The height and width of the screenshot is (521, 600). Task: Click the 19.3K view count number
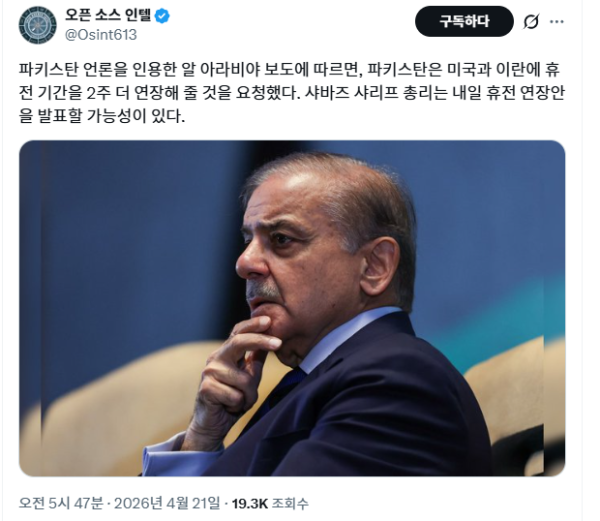pos(249,503)
